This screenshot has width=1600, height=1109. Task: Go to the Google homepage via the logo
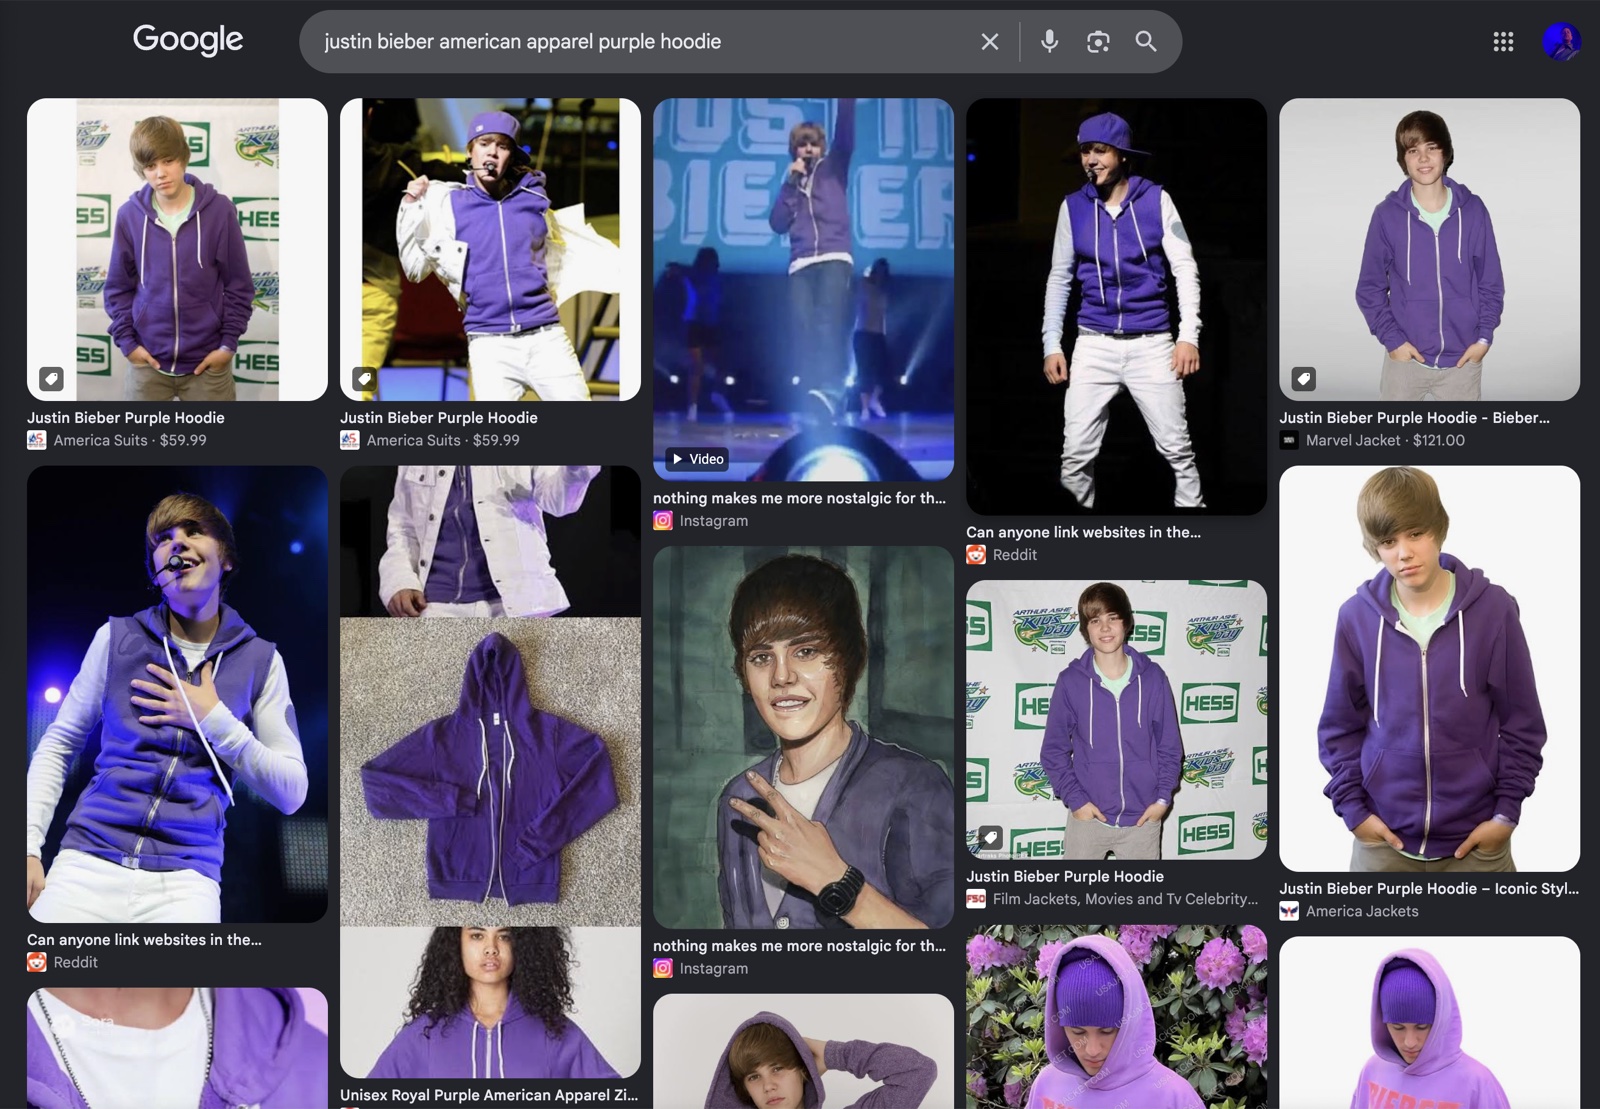pos(188,40)
